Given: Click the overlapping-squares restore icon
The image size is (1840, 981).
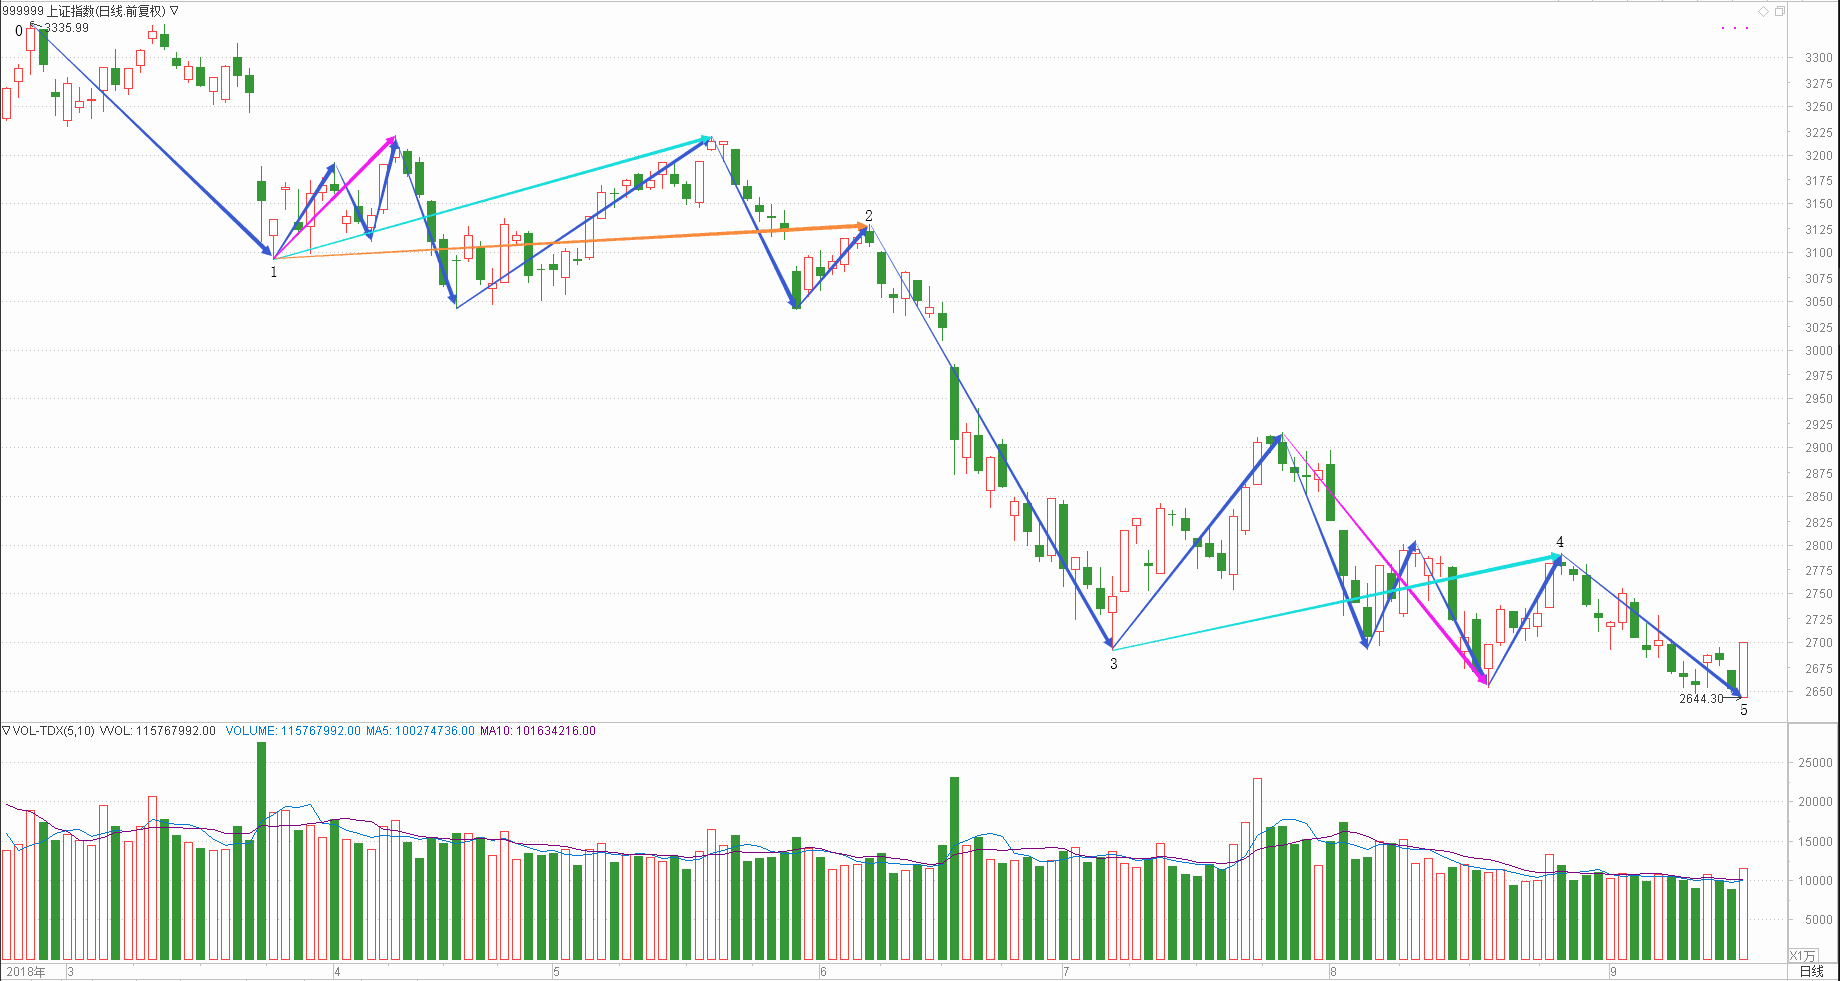Looking at the screenshot, I should [x=1780, y=11].
